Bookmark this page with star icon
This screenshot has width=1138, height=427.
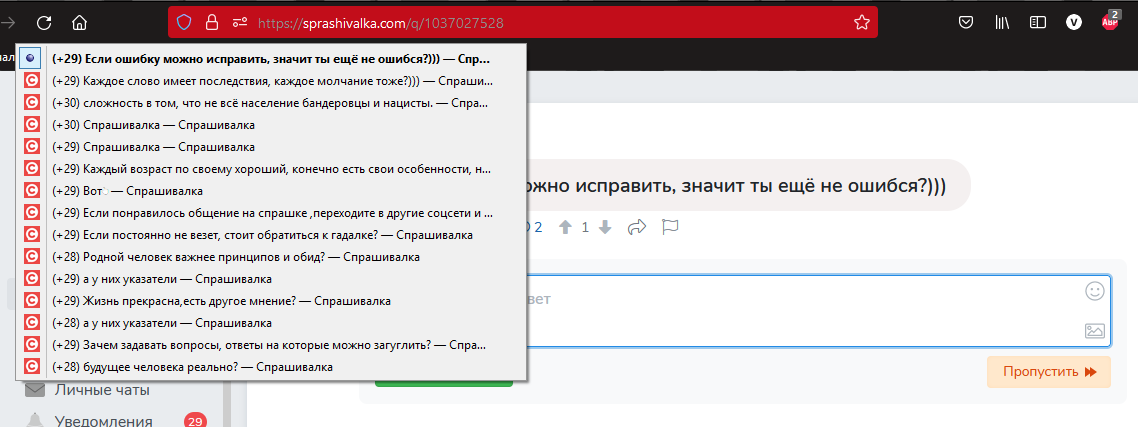coord(861,23)
